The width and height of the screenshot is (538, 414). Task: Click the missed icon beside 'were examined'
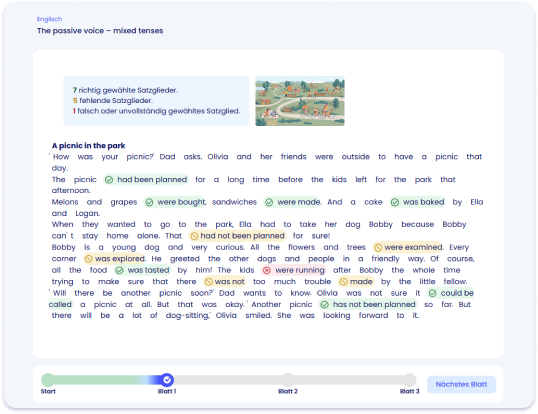coord(378,247)
